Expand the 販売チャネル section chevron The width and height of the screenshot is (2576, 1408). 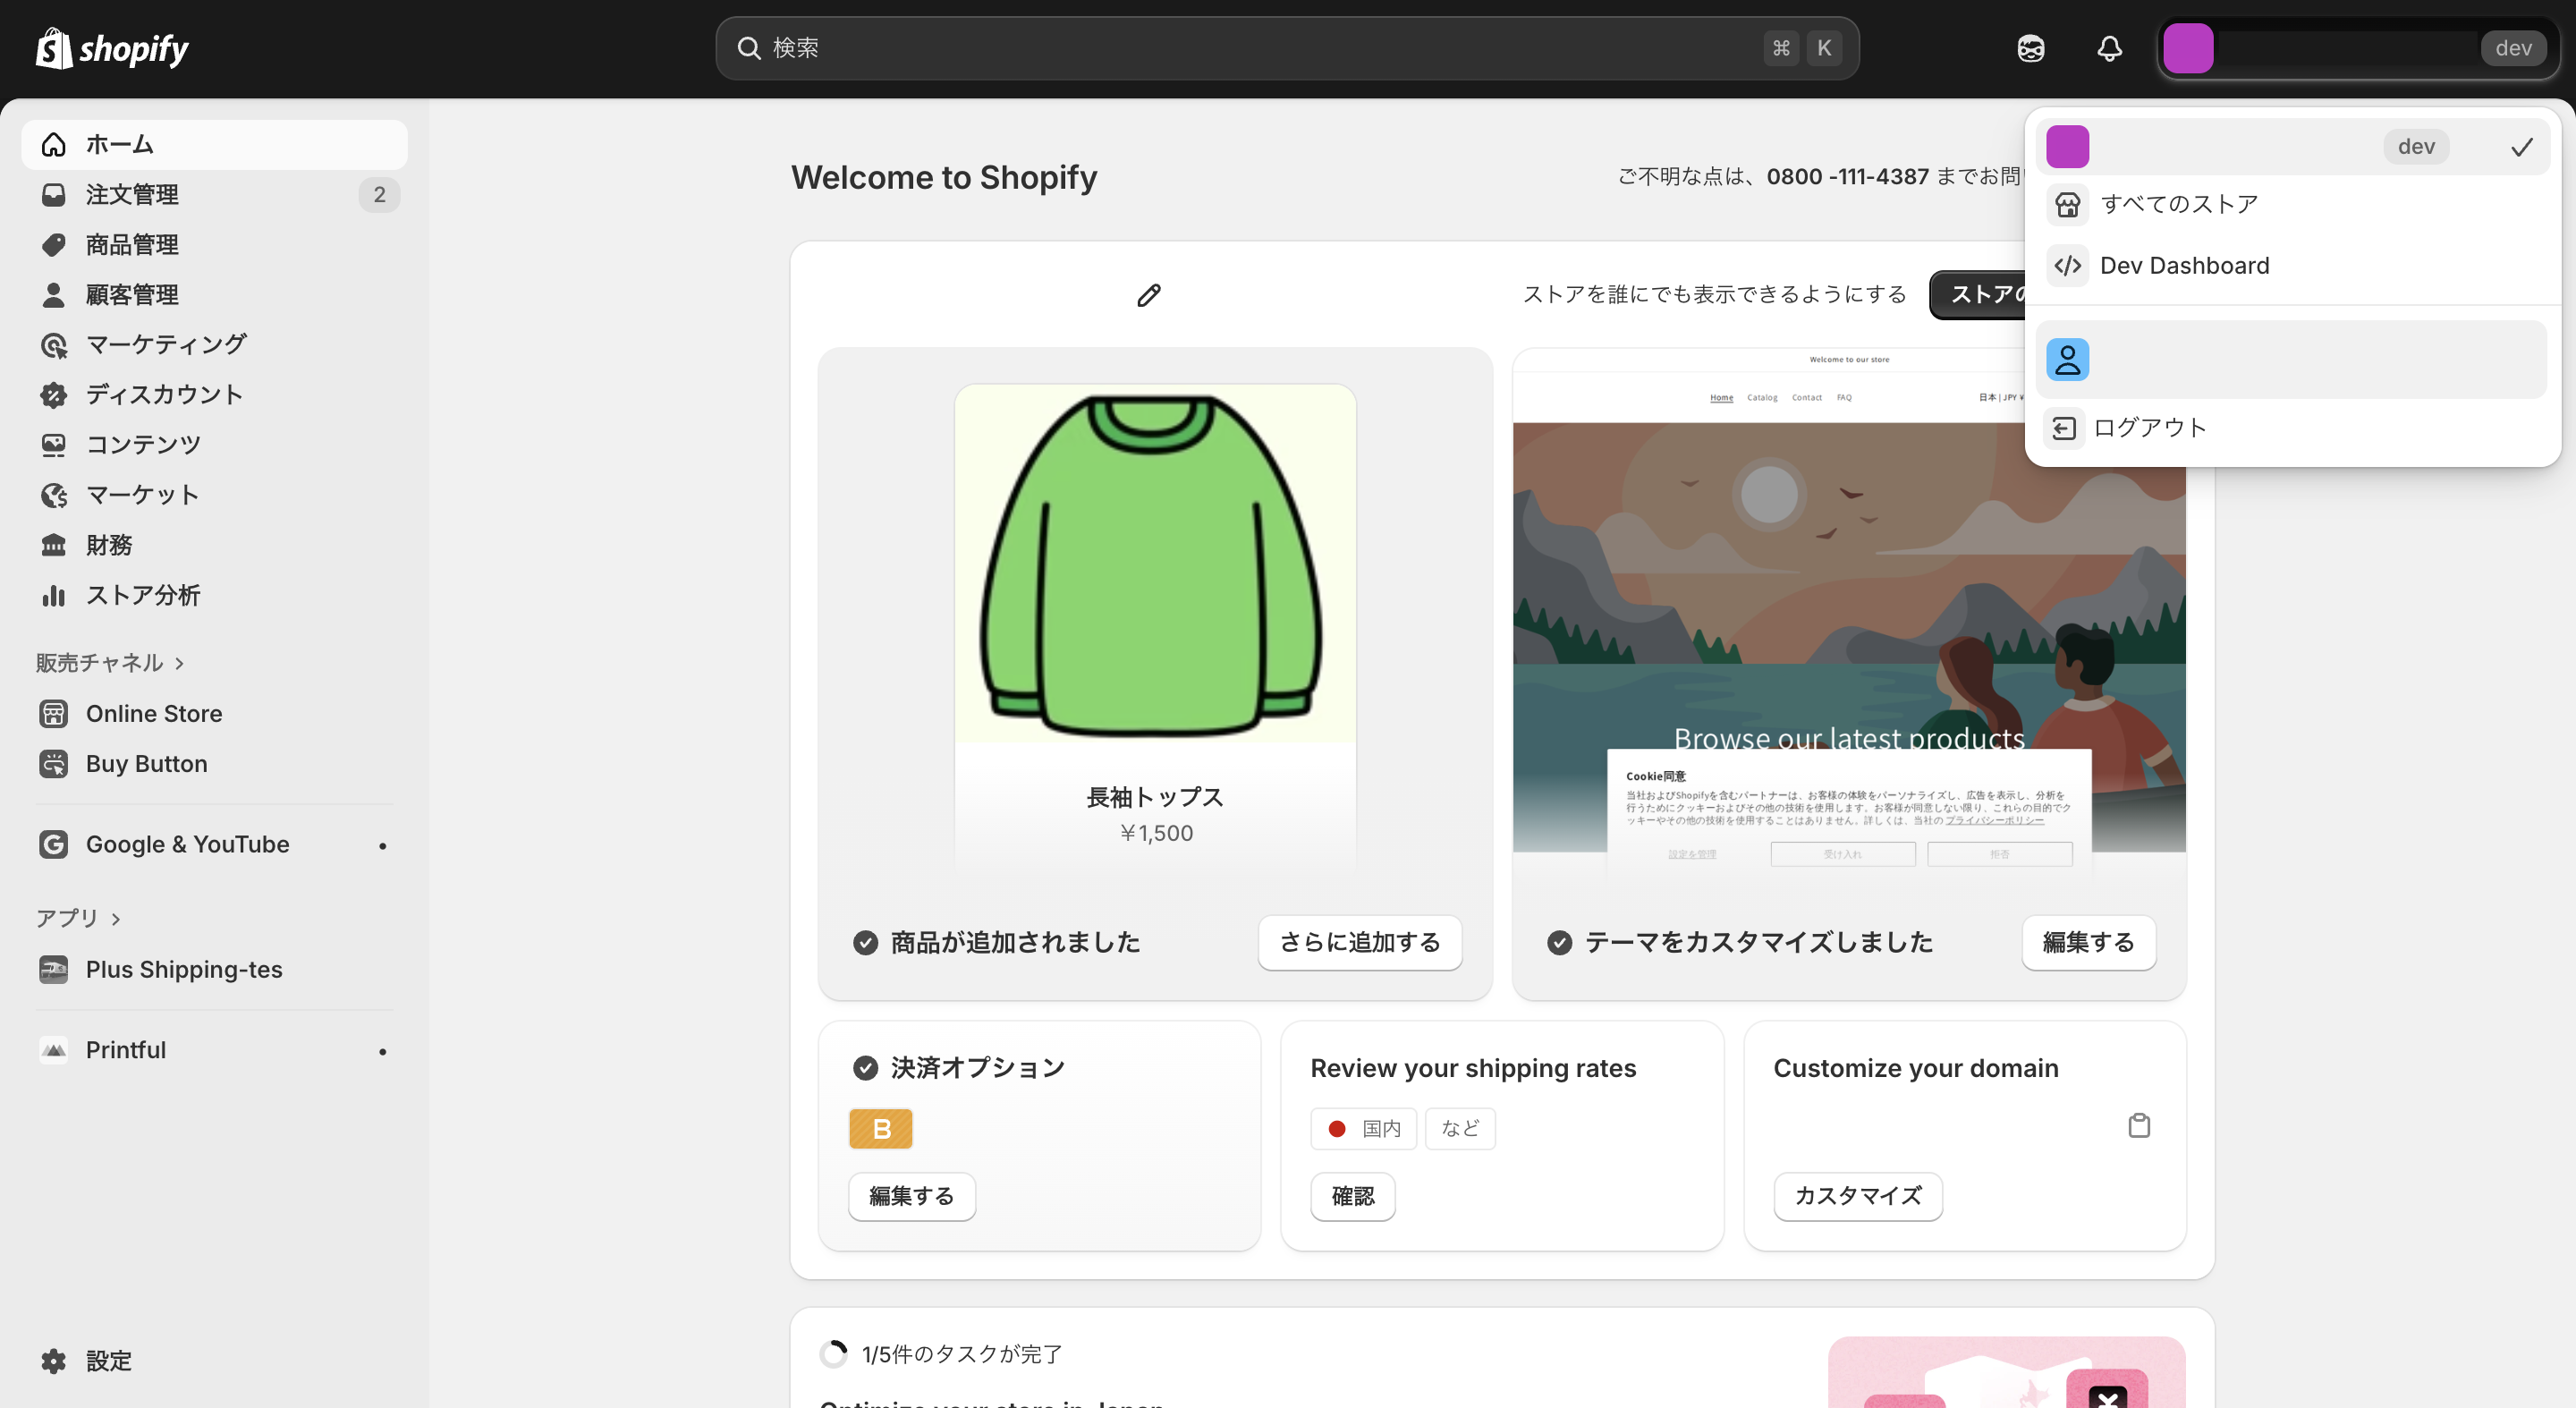click(180, 663)
